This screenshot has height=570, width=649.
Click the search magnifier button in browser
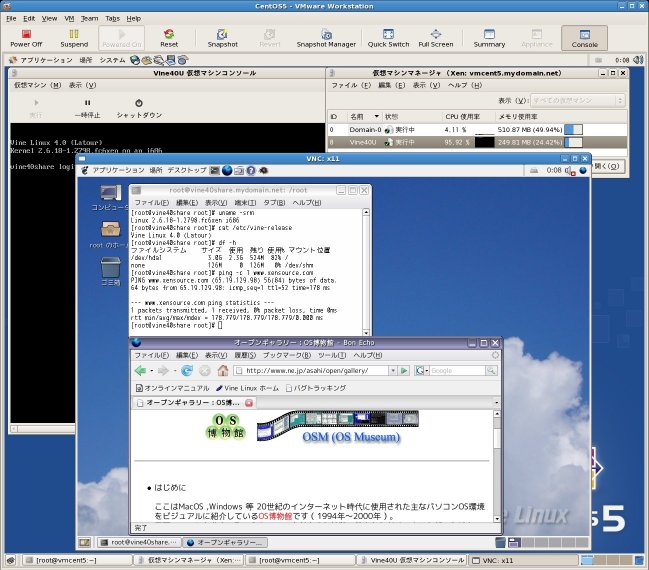coord(491,370)
